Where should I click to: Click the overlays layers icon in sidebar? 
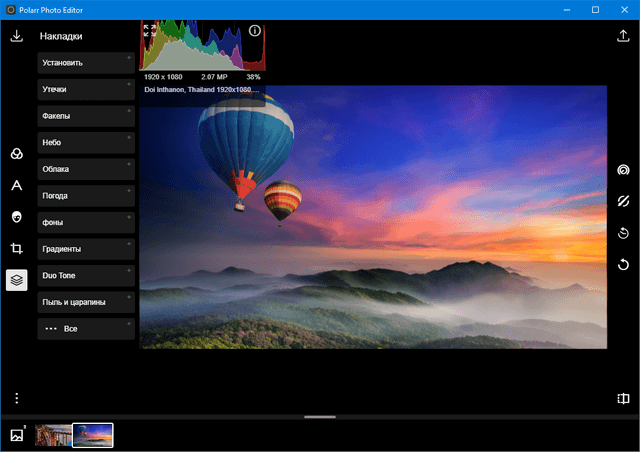pos(16,280)
